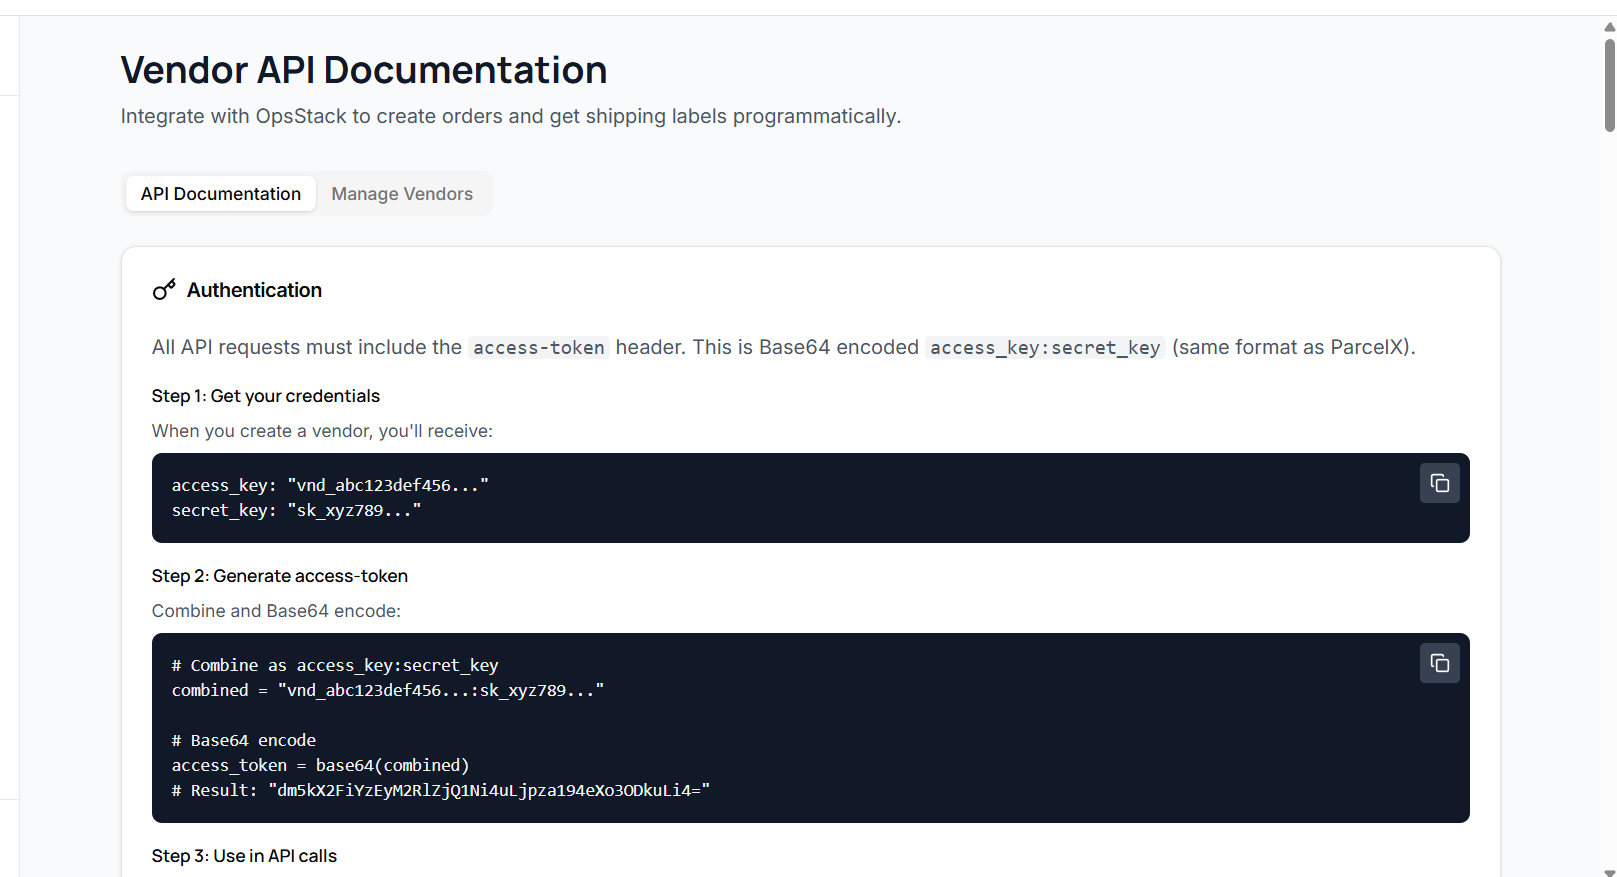Click the Authentication section title
The height and width of the screenshot is (877, 1617).
coord(254,290)
